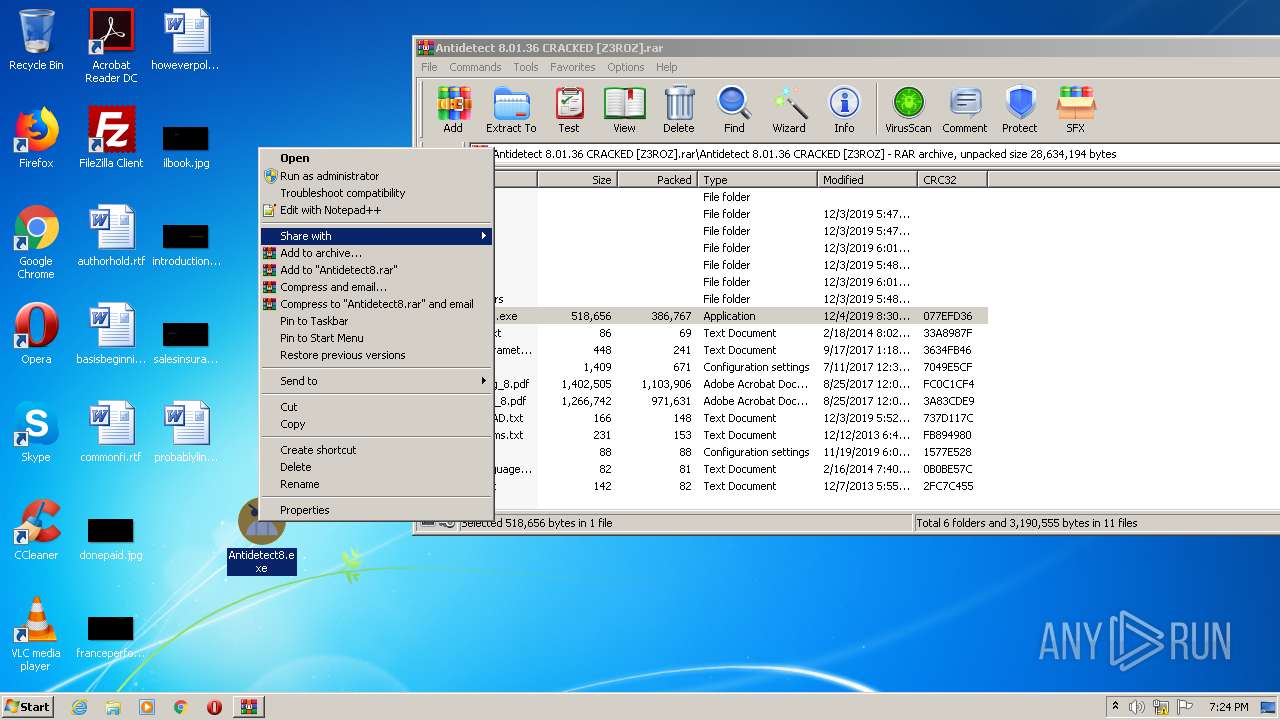This screenshot has height=720, width=1280.
Task: Select Create shortcut
Action: point(376,450)
